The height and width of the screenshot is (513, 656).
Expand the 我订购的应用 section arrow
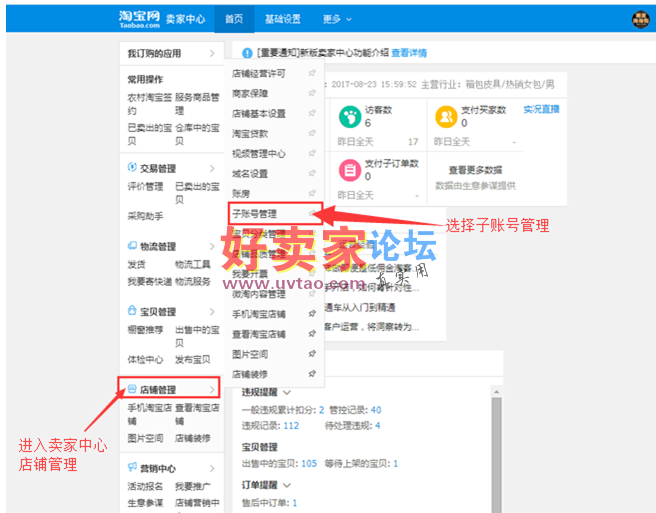click(x=212, y=52)
